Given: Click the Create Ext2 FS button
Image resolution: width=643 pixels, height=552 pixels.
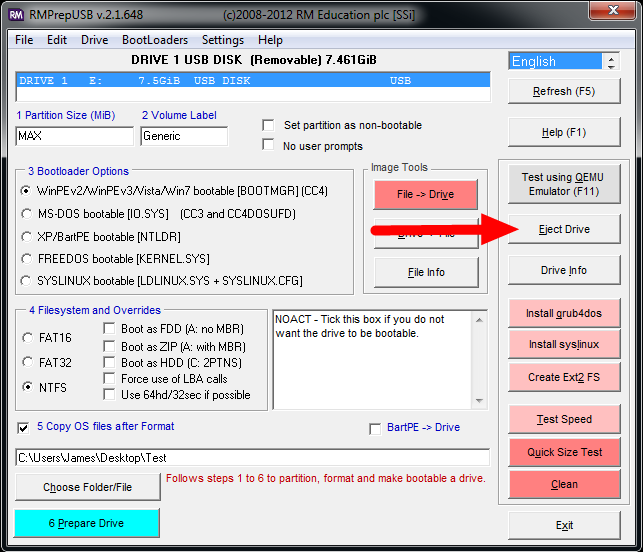Looking at the screenshot, I should [x=564, y=377].
